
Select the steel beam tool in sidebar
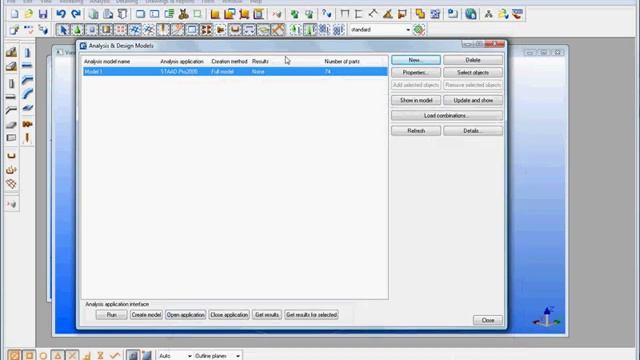27,65
